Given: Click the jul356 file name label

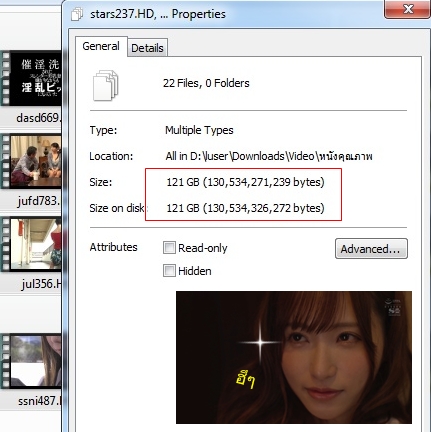Looking at the screenshot, I should [x=41, y=284].
